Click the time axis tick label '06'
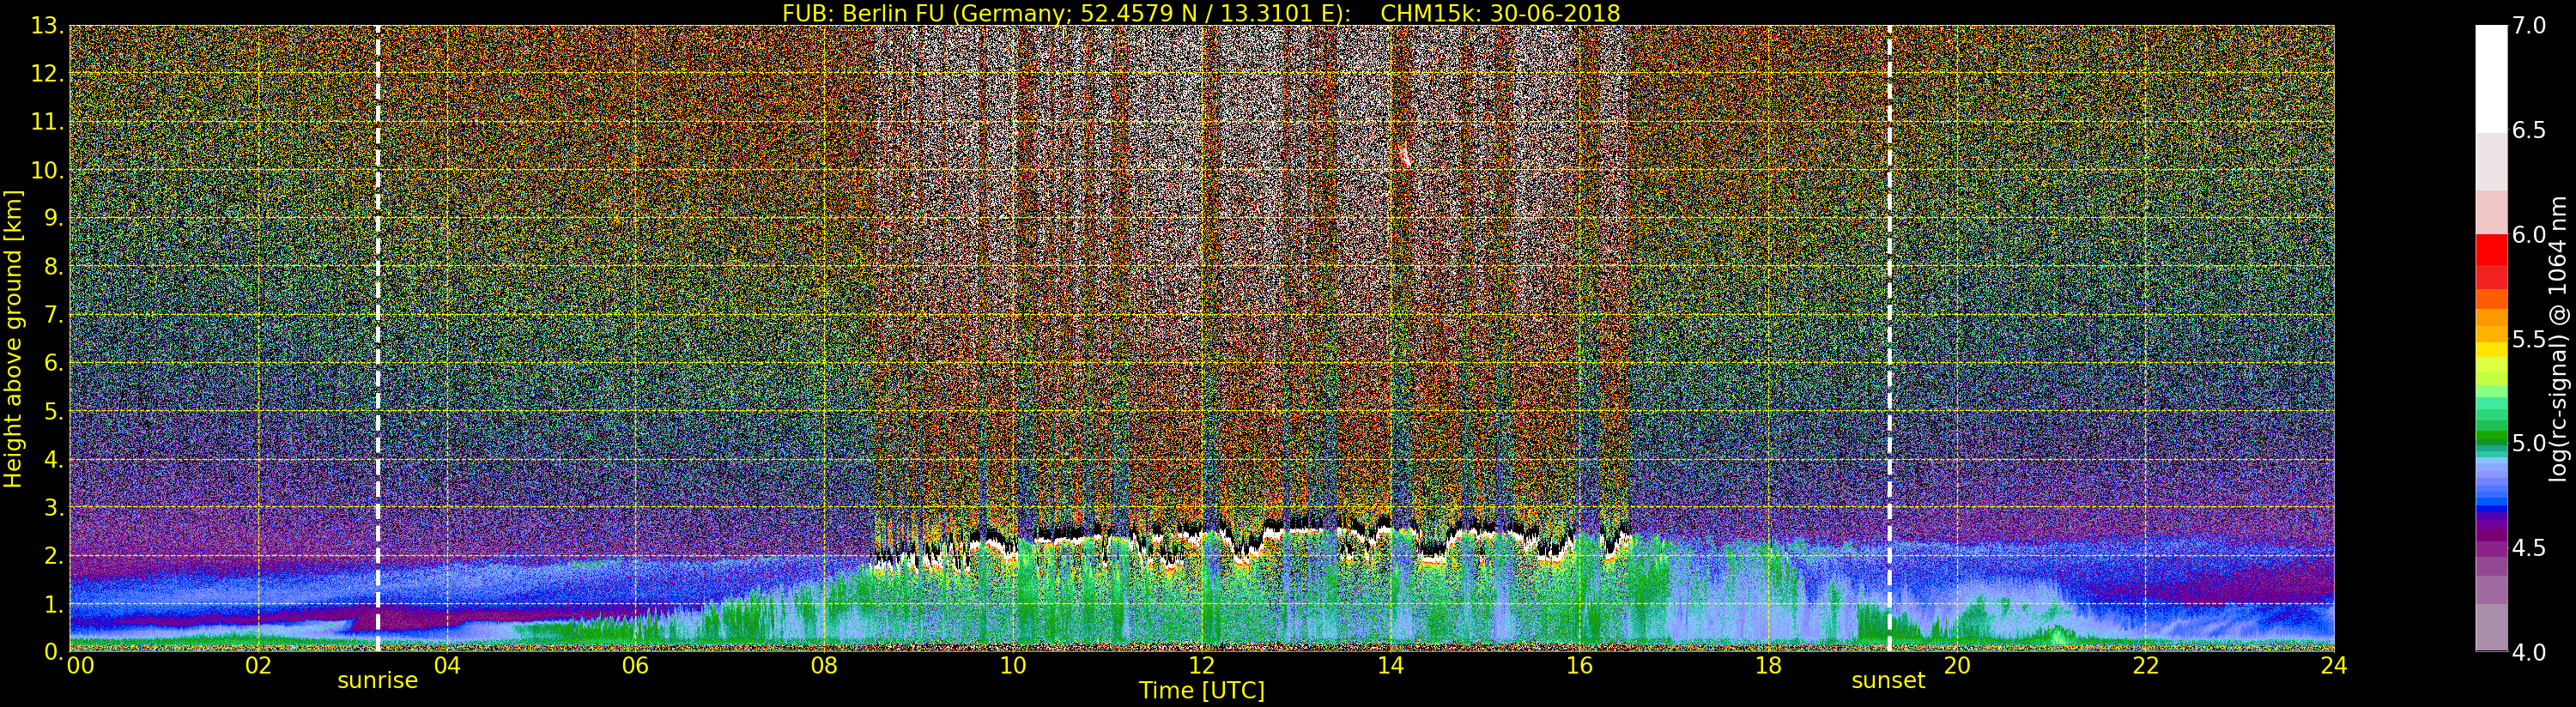2576x707 pixels. tap(635, 665)
